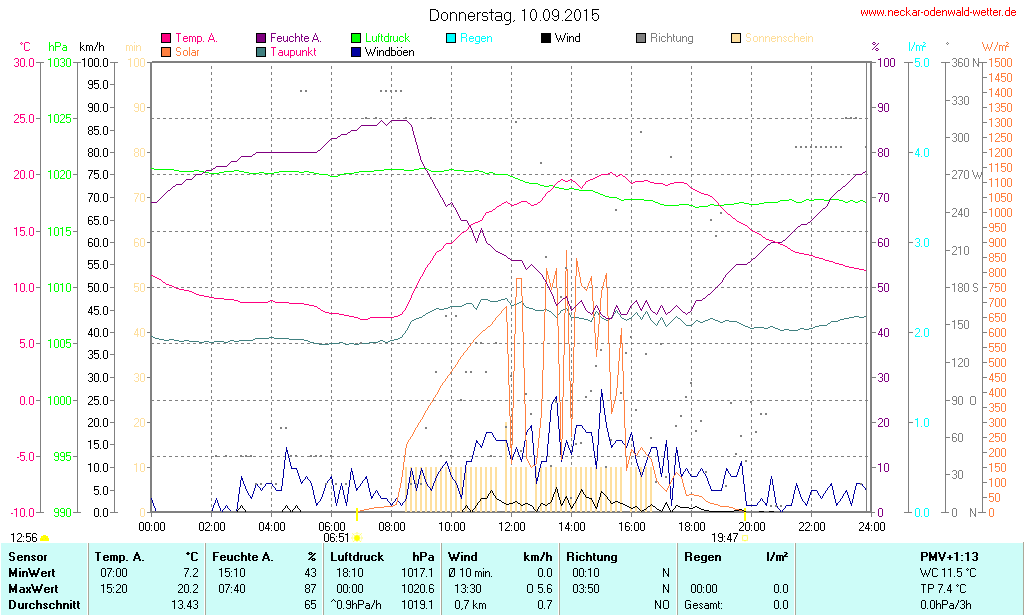
Task: Click the teal Taupunkt legend square
Action: (262, 52)
